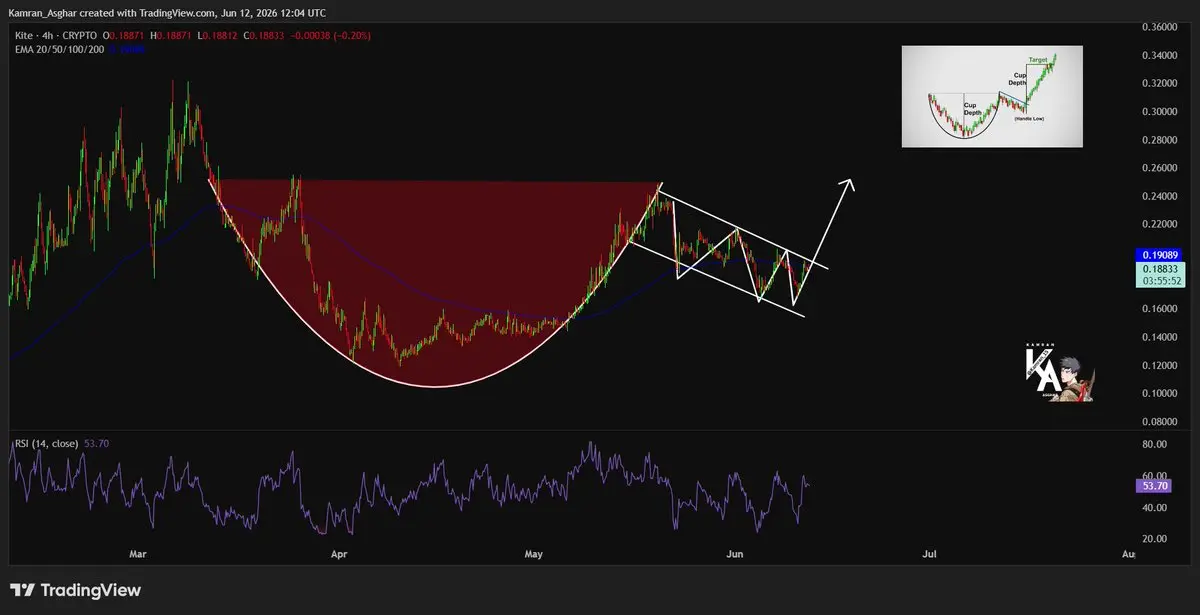This screenshot has height=615, width=1200.
Task: Click the 03:55:52 candle countdown label
Action: point(1160,281)
